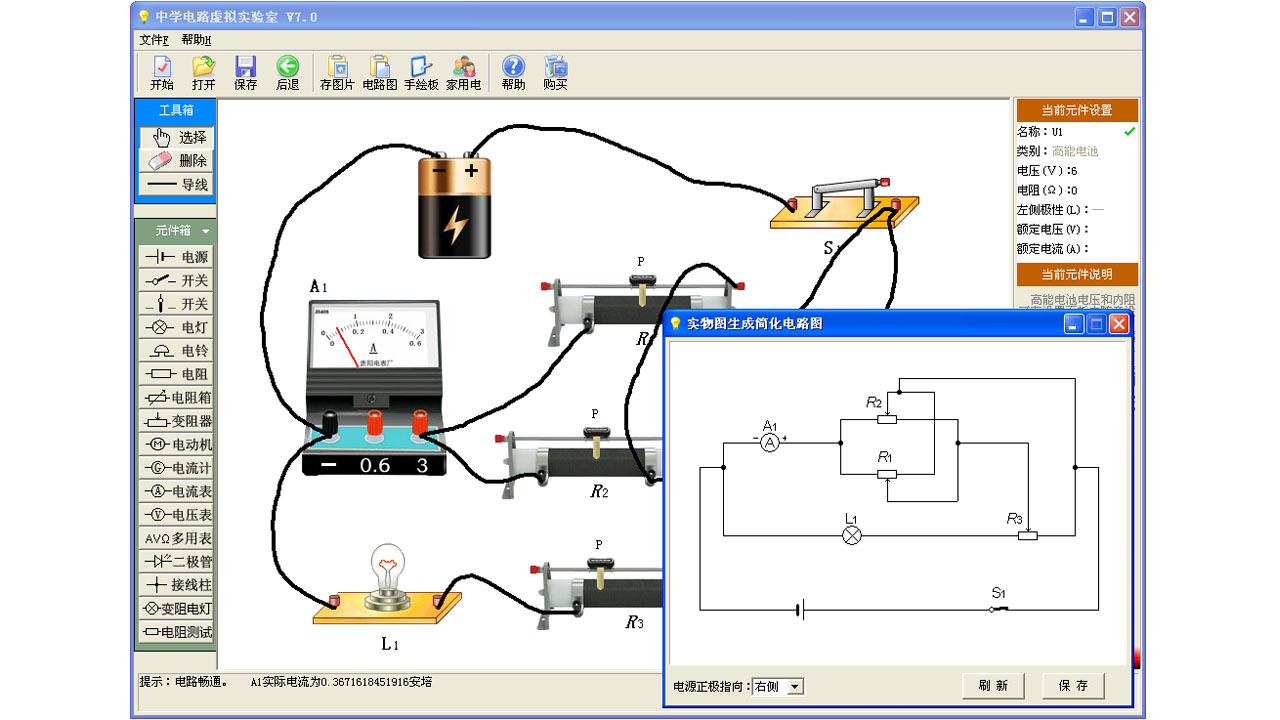Screen dimensions: 1280x720
Task: Select the 电流表 ammeter component
Action: [x=176, y=491]
